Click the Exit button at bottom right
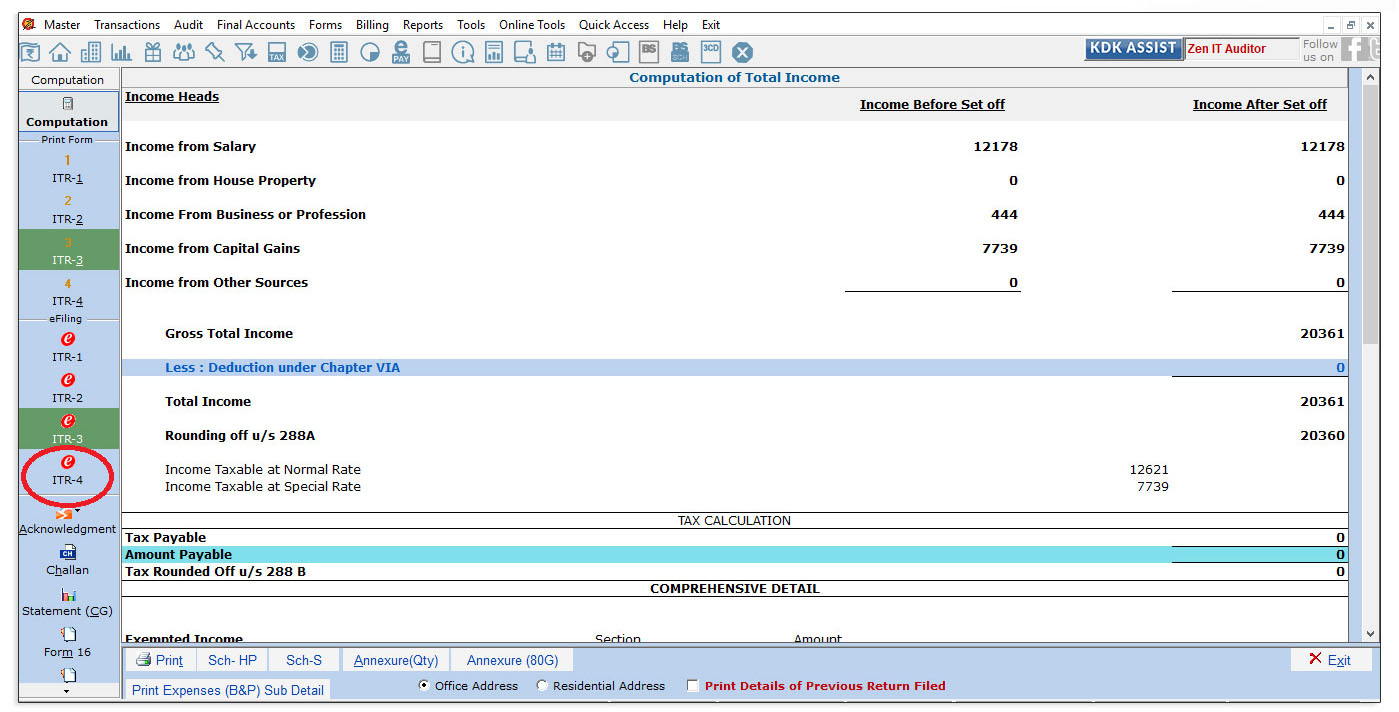Screen dimensions: 1399x712 (1330, 659)
